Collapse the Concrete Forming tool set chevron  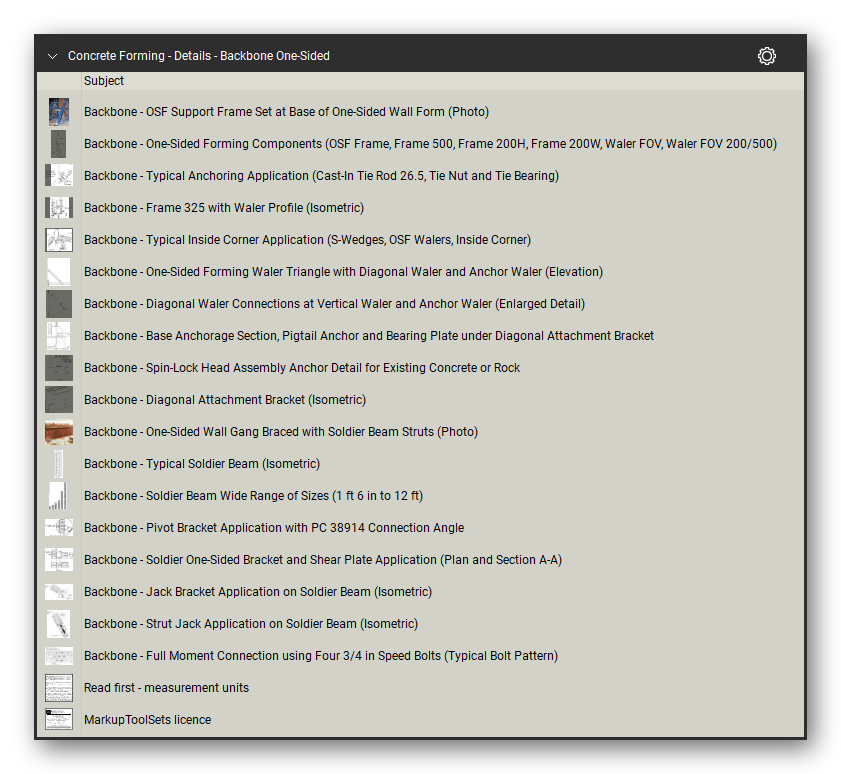pyautogui.click(x=52, y=56)
